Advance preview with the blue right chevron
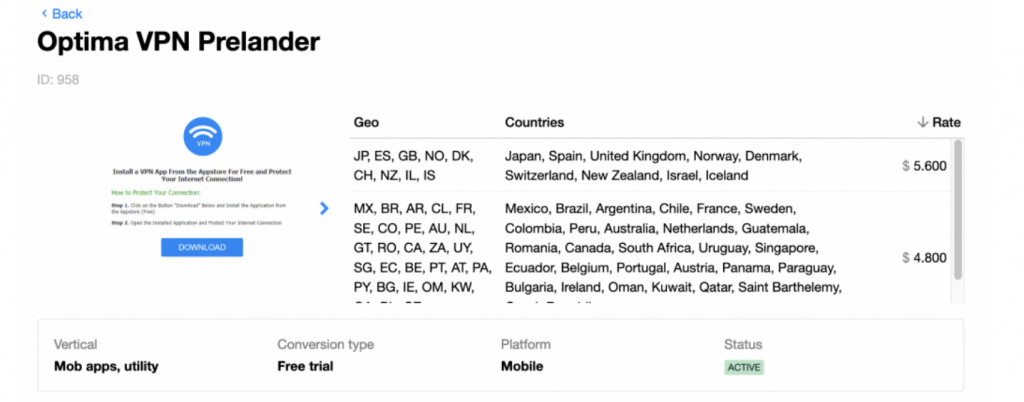The image size is (1024, 402). coord(325,208)
